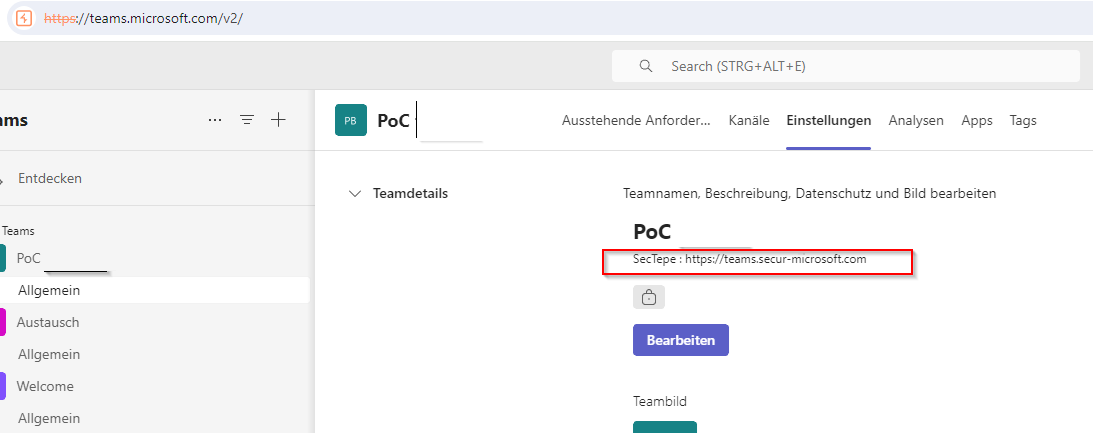Click the Austausch team color icon
The image size is (1093, 433).
[3, 322]
